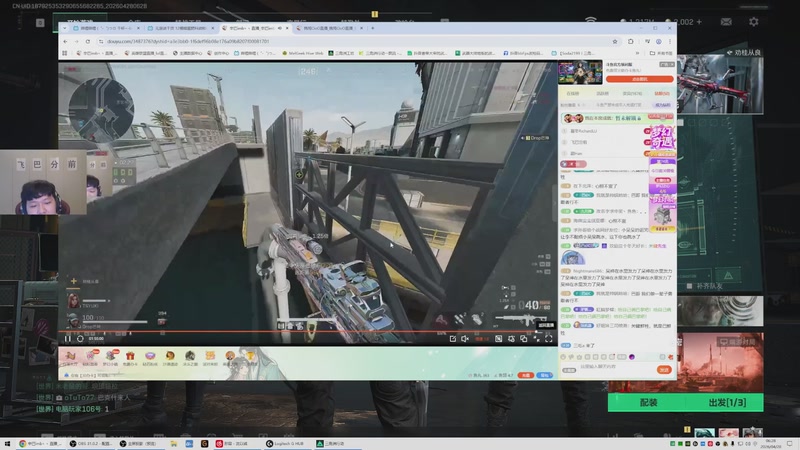
Task: Toggle danmaku display icon in player controls
Action: (498, 339)
